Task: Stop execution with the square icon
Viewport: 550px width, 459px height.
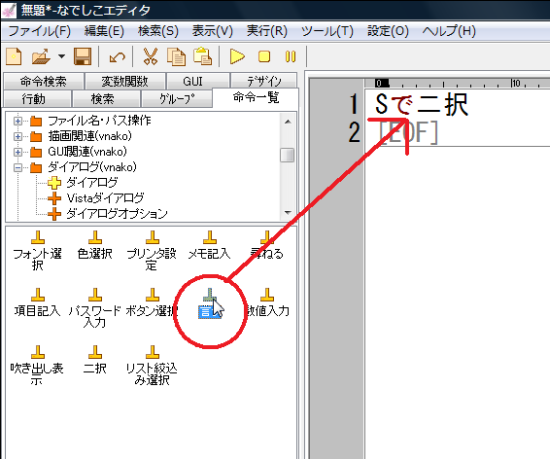Action: 264,56
